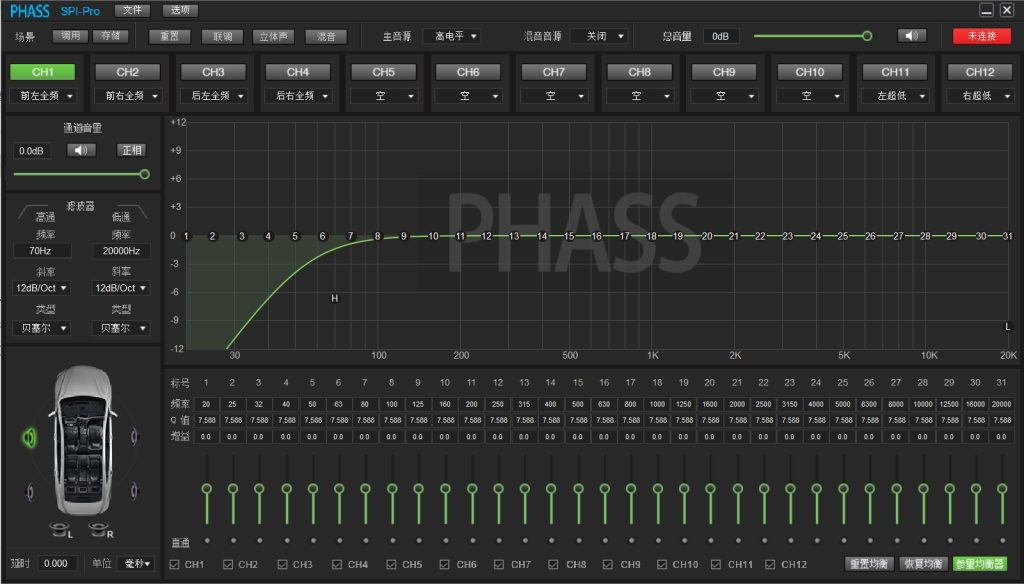Image resolution: width=1024 pixels, height=584 pixels.
Task: Open high-pass slope 12dB/Oct dropdown
Action: 41,288
